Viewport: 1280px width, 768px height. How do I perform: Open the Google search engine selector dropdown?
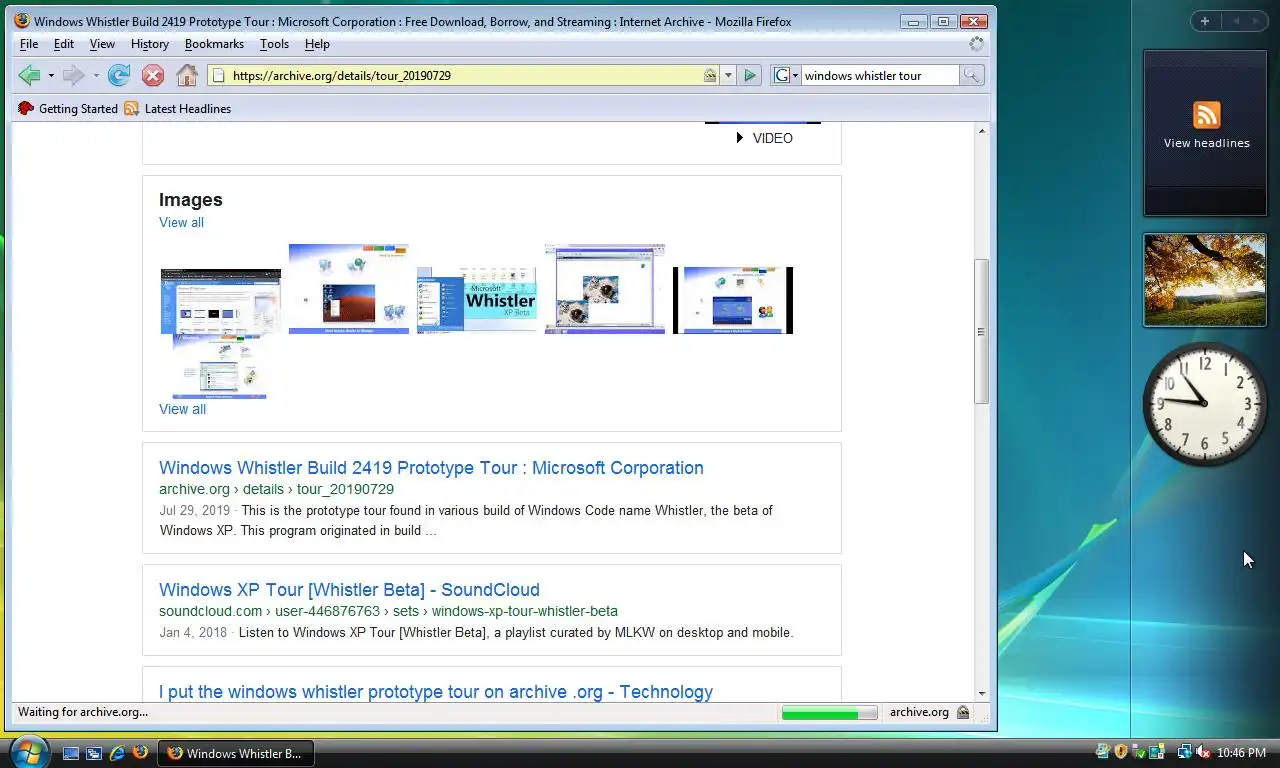tap(787, 75)
